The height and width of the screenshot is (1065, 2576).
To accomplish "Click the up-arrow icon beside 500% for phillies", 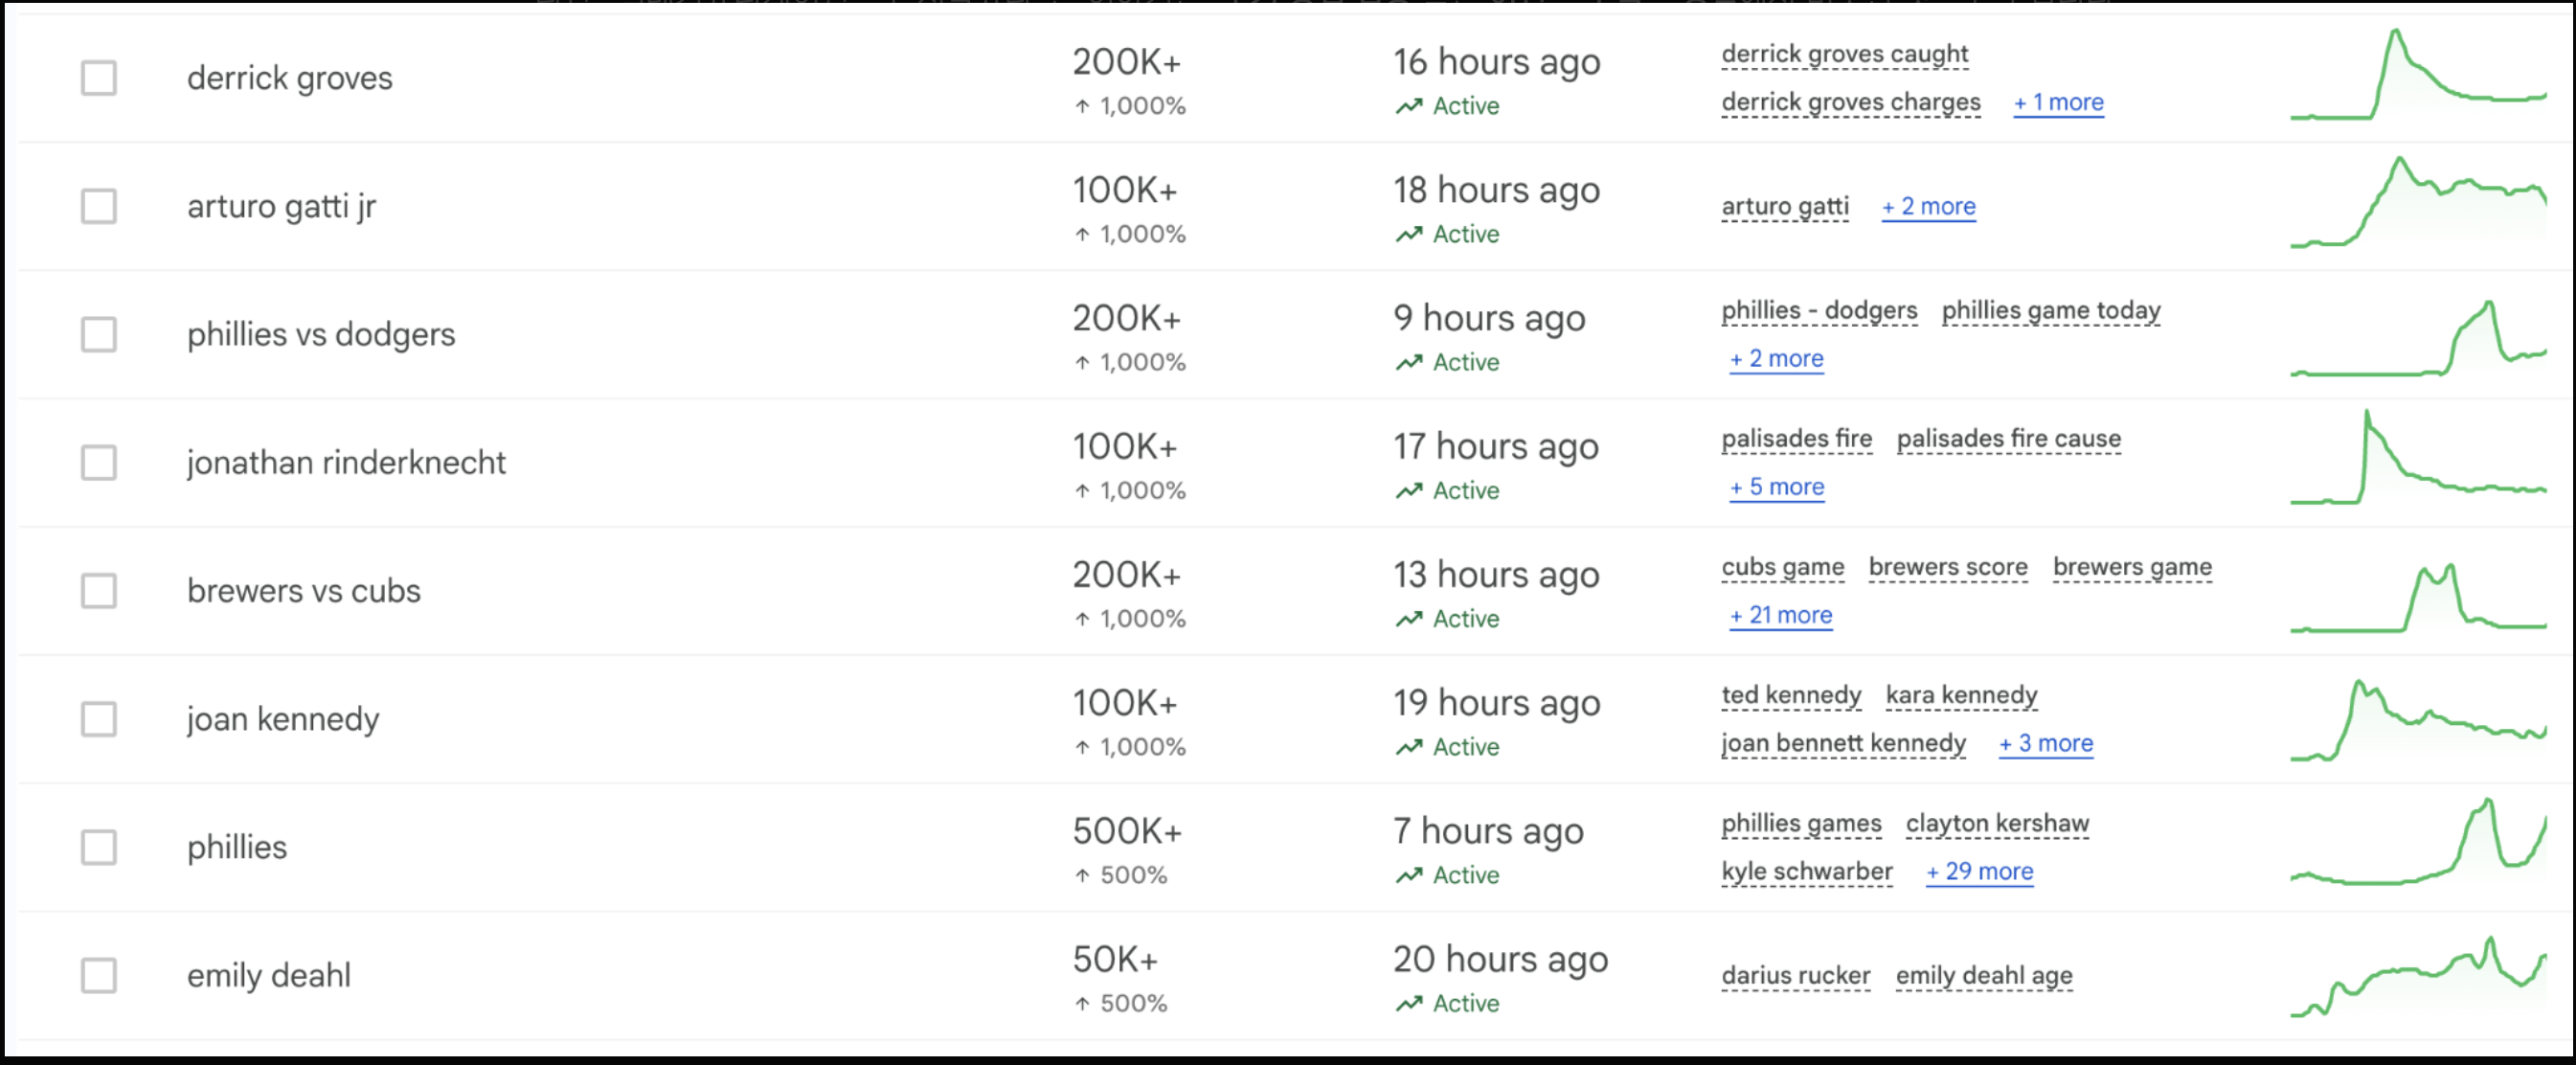I will [1082, 875].
